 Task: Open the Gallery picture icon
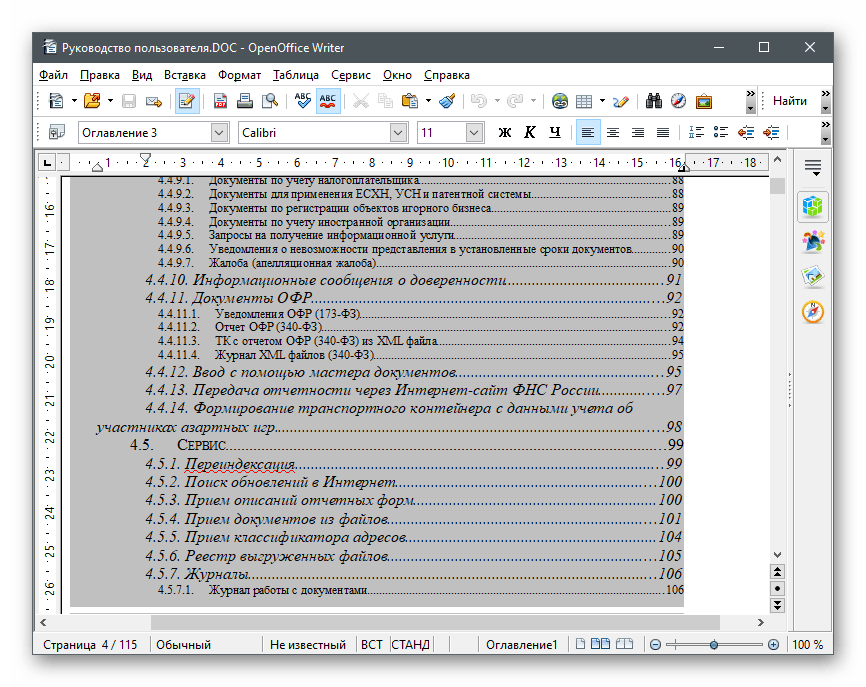click(x=704, y=101)
